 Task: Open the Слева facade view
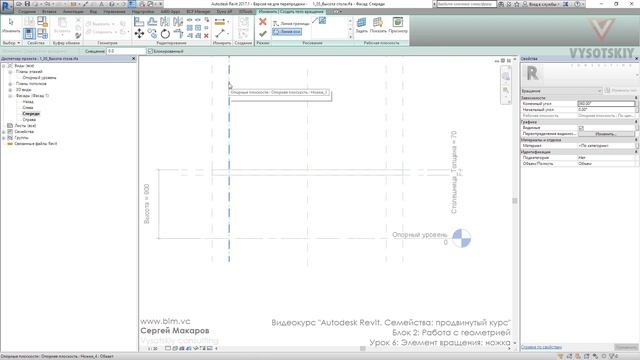point(28,108)
